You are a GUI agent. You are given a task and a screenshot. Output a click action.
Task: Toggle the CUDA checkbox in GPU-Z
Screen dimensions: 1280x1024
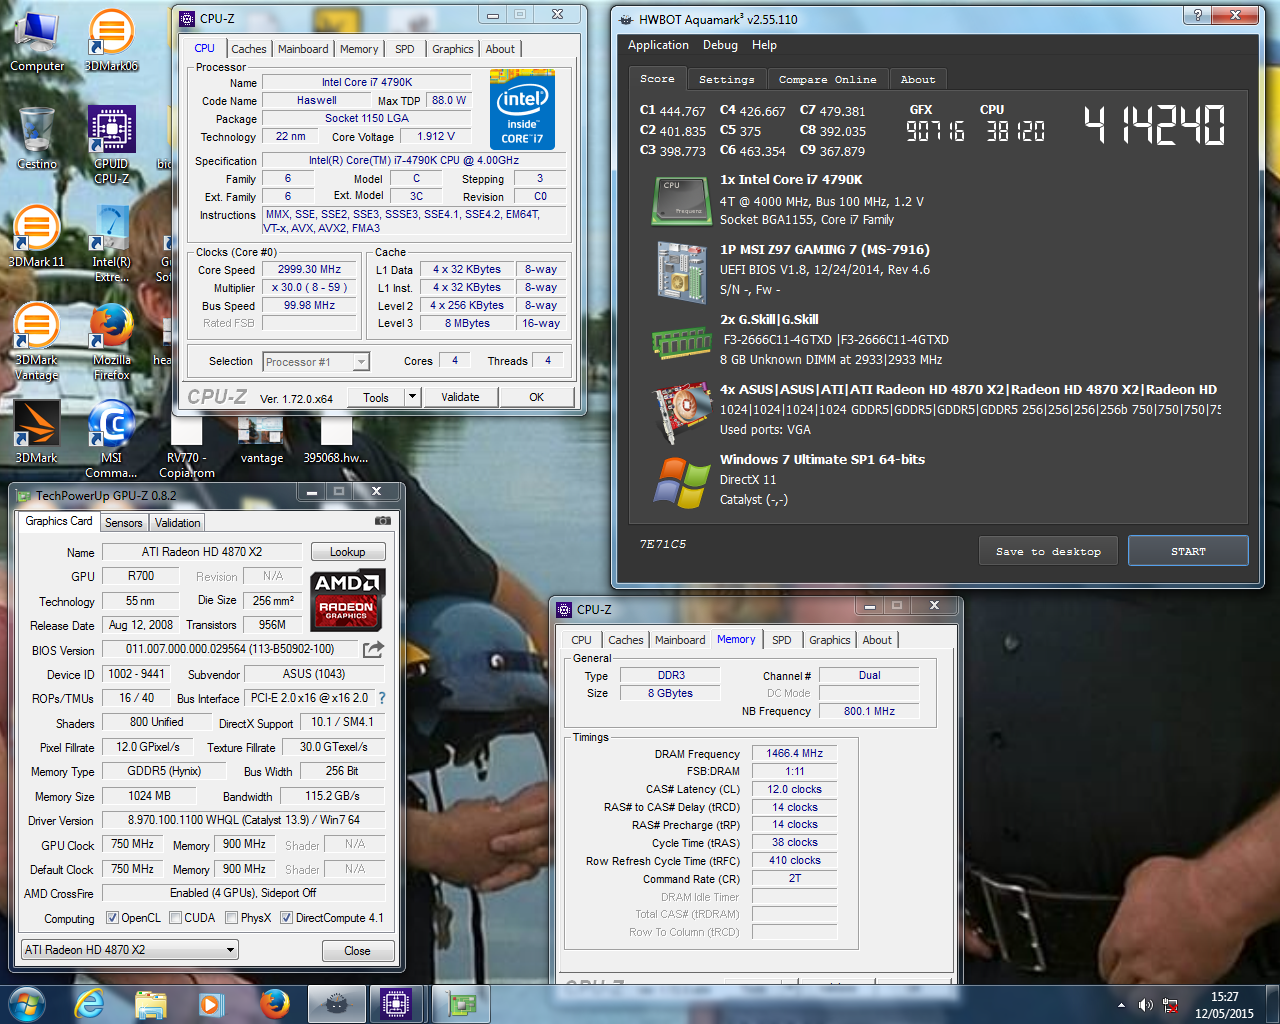[x=175, y=918]
